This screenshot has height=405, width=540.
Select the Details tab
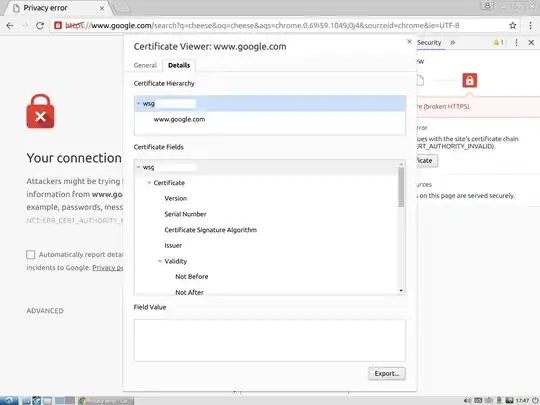179,65
